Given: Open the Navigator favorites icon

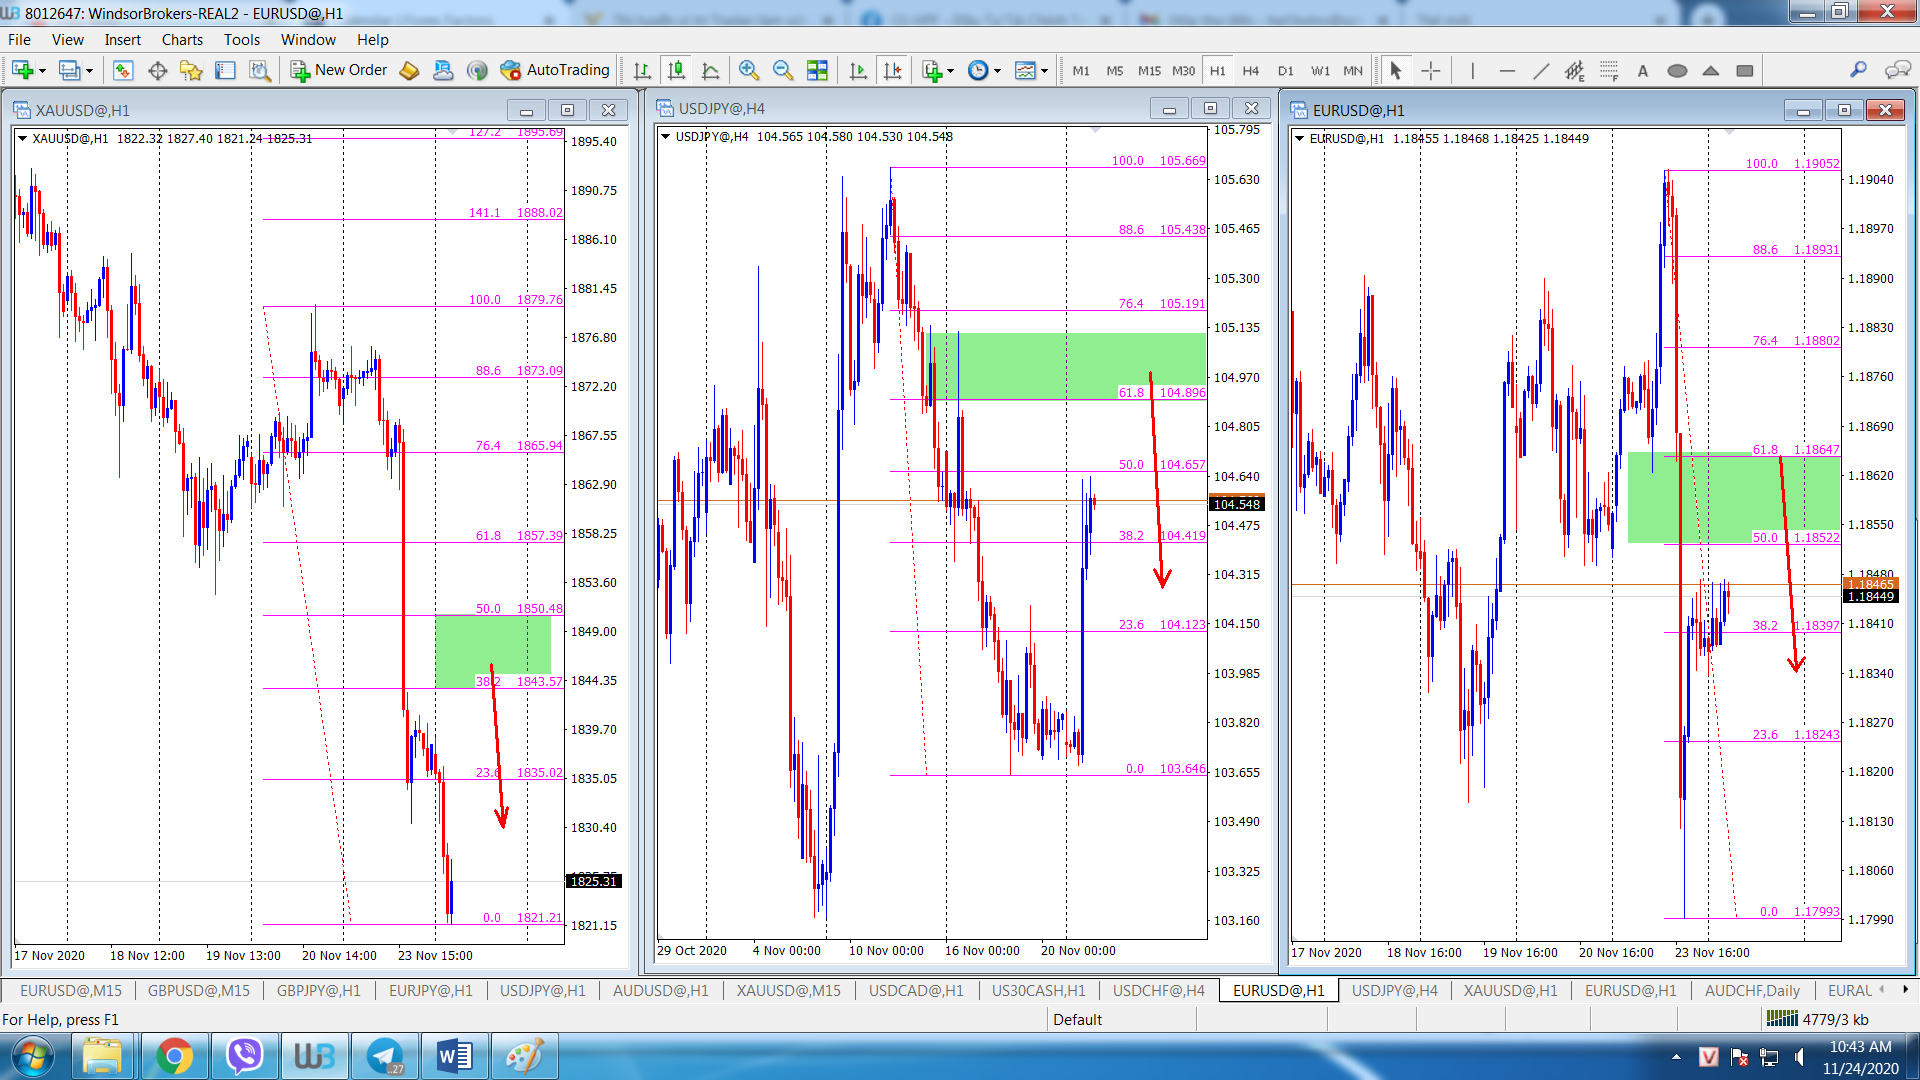Looking at the screenshot, I should [x=191, y=70].
